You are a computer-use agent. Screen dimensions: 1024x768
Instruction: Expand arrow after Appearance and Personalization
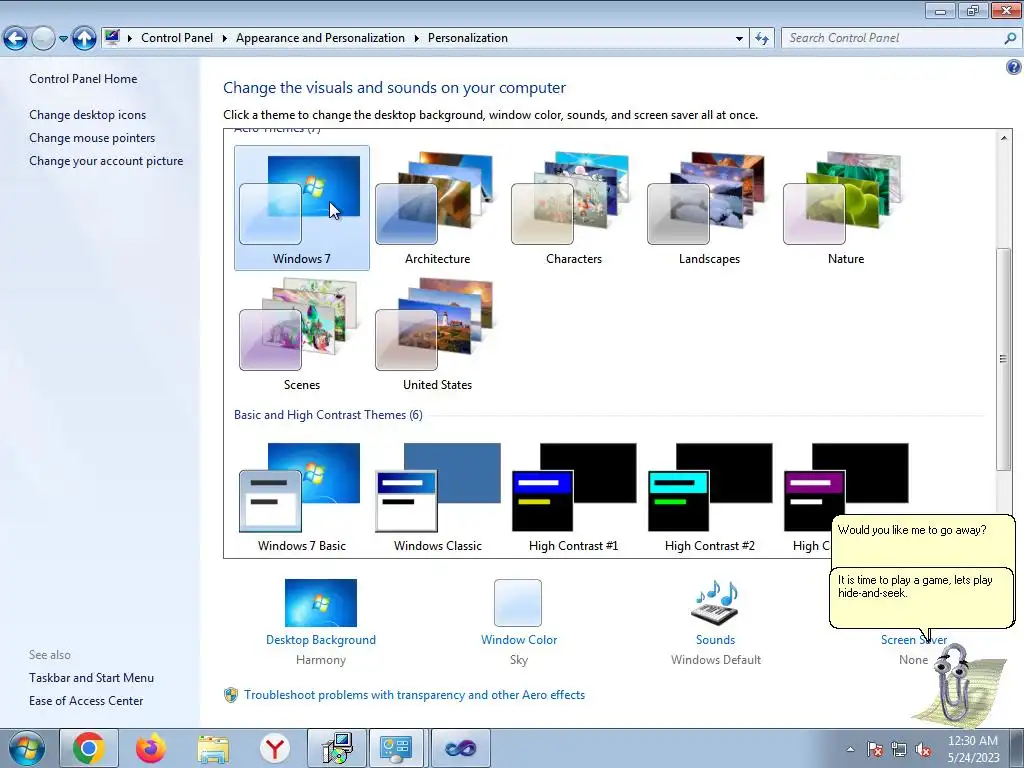tap(416, 38)
